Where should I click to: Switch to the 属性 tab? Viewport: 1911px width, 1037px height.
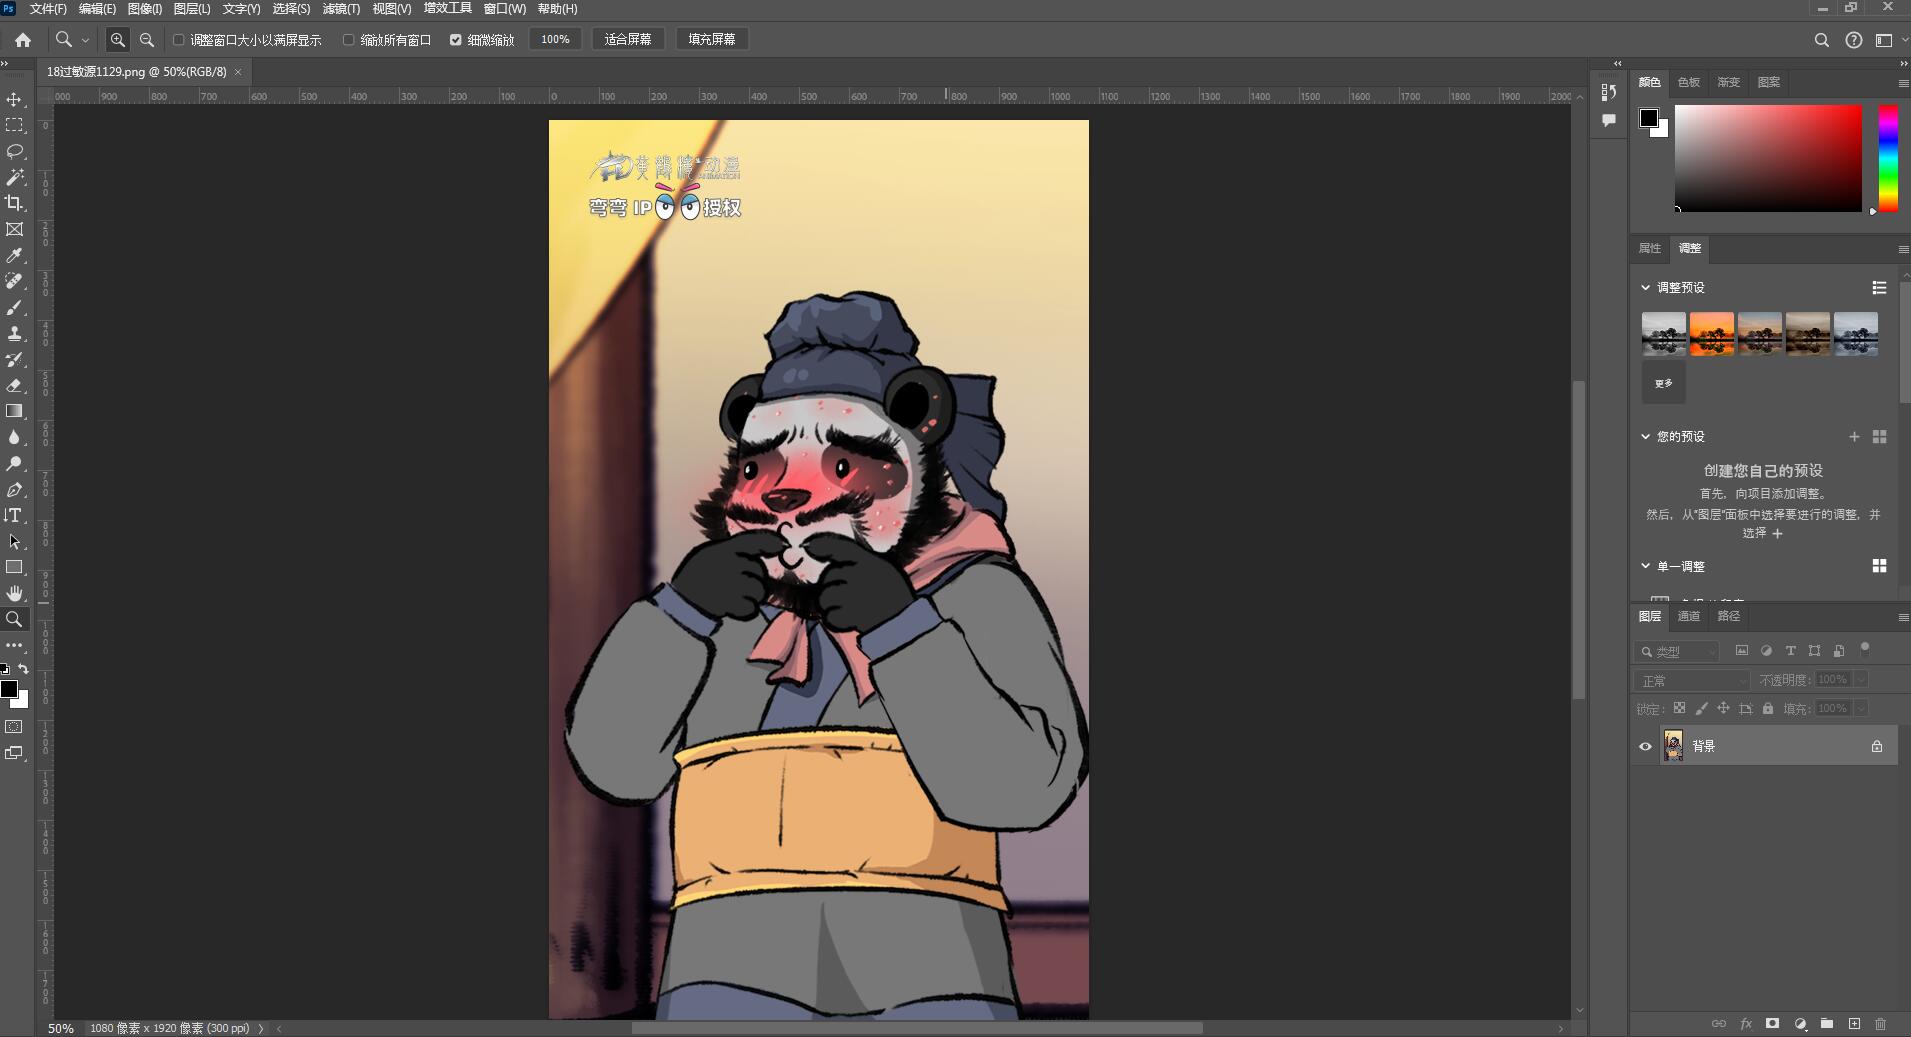coord(1650,248)
